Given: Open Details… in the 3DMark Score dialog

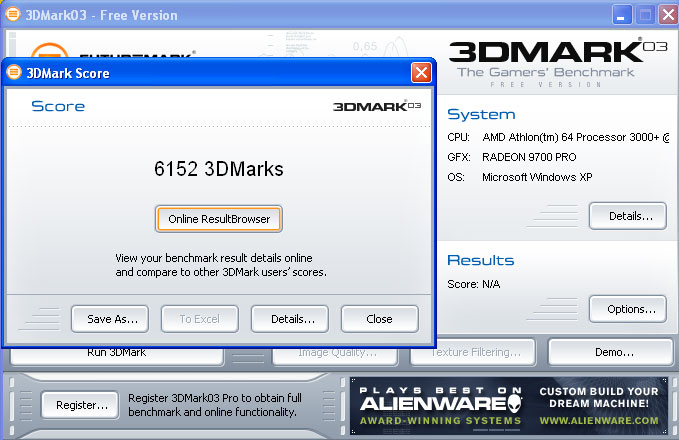Looking at the screenshot, I should [x=290, y=319].
